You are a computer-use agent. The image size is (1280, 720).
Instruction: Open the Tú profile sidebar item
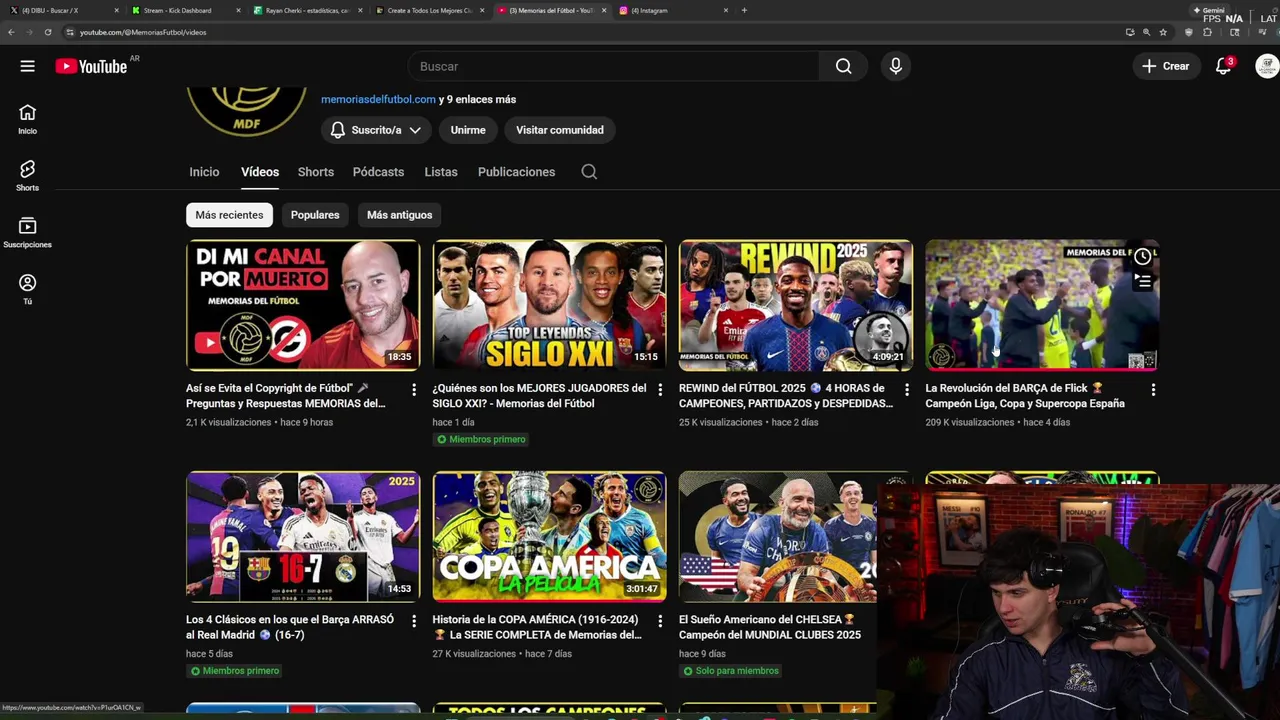[x=27, y=289]
